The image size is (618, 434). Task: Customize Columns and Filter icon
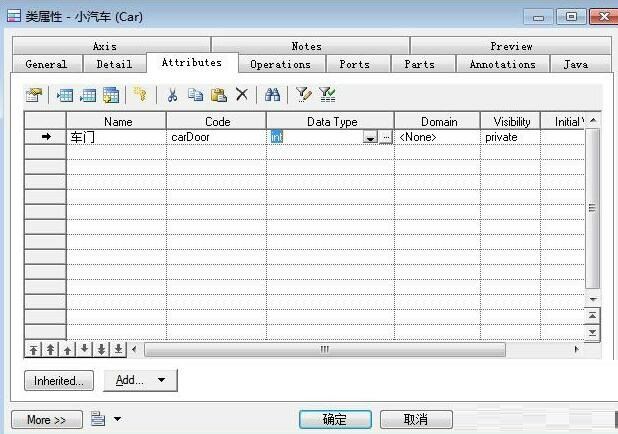303,95
